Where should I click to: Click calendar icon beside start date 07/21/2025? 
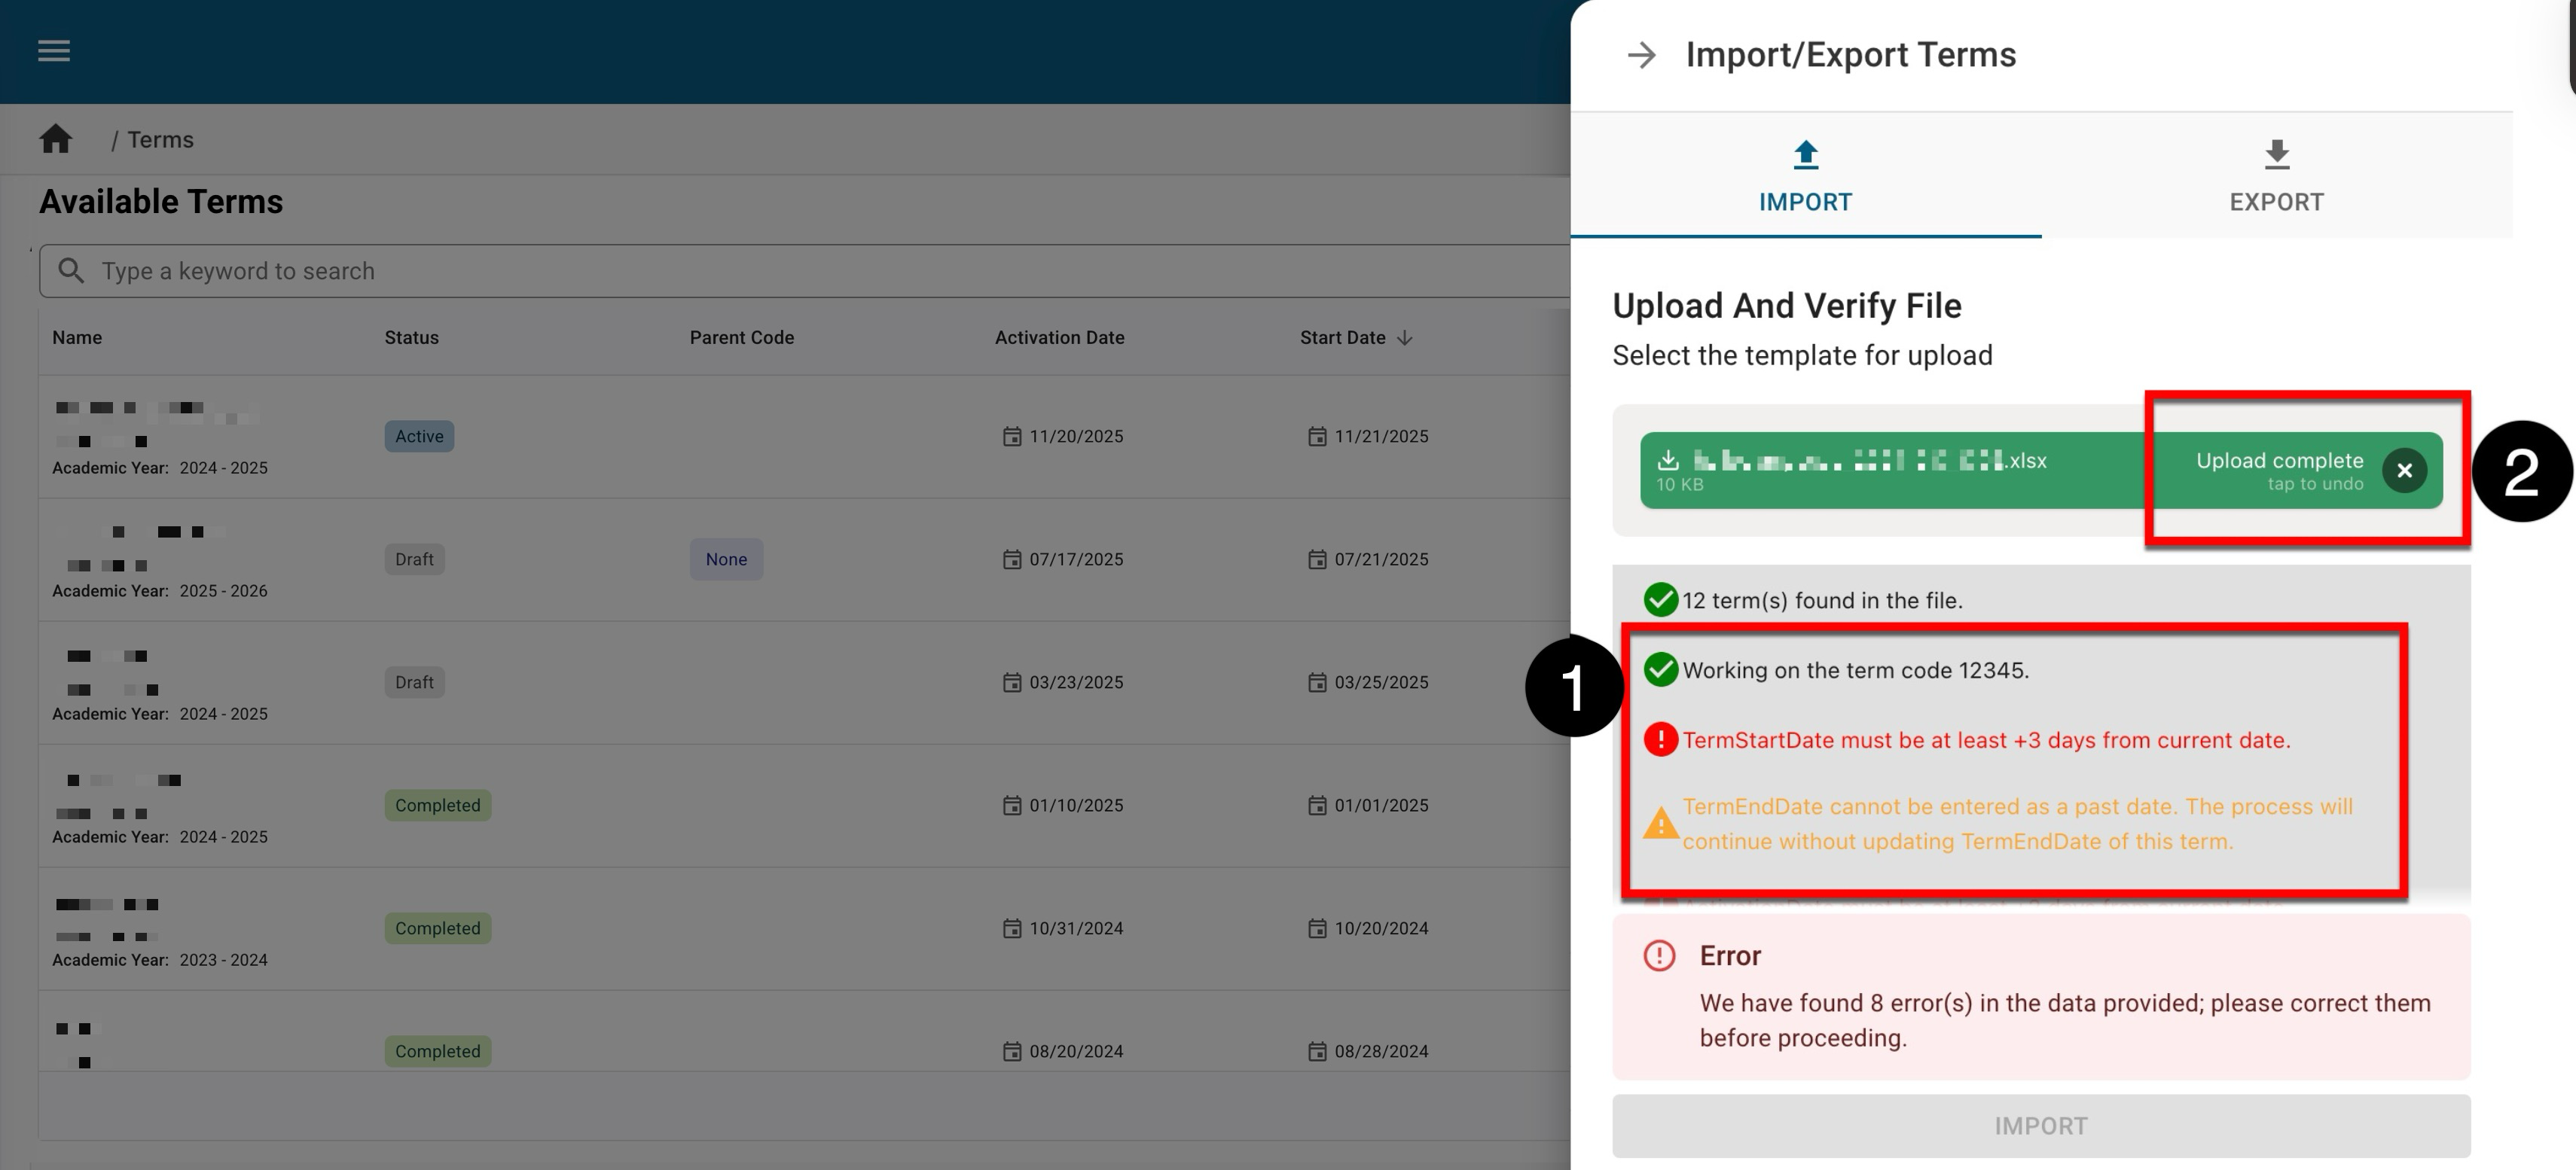1317,560
